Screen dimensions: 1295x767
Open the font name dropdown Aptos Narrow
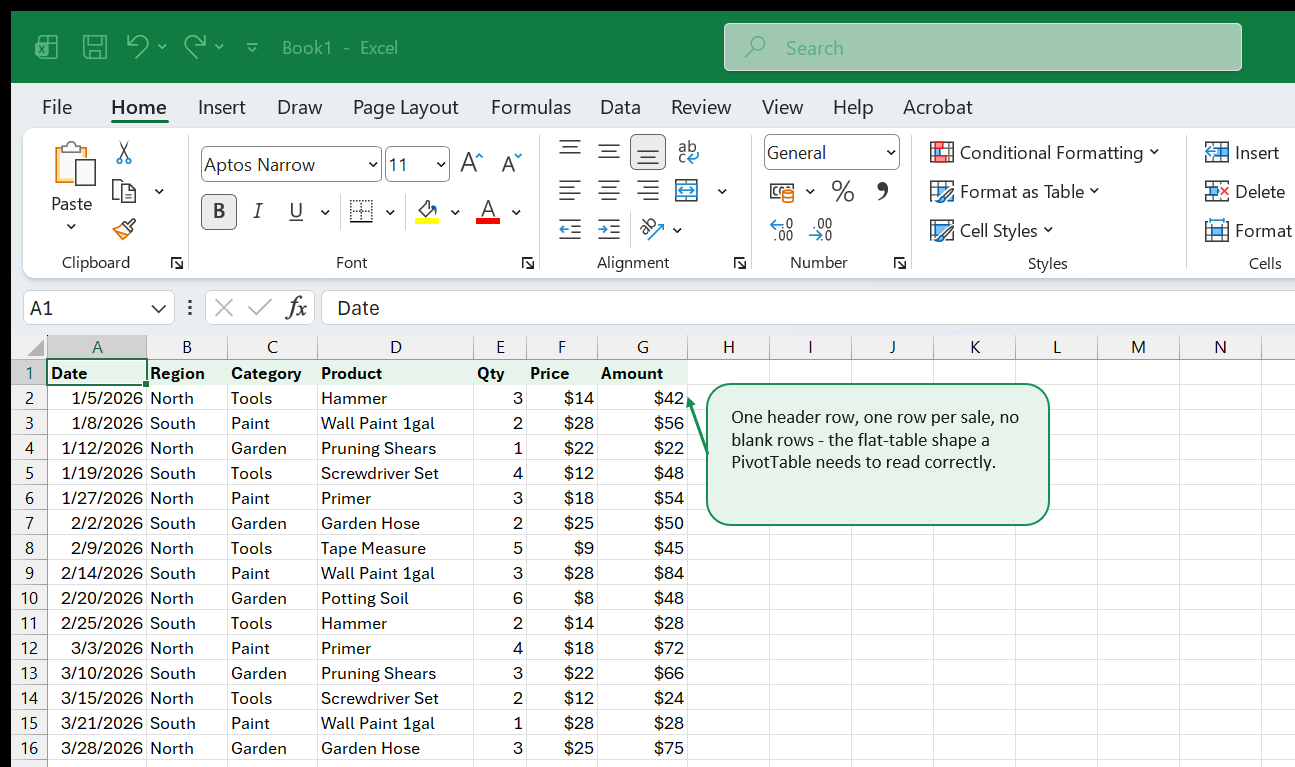click(x=374, y=164)
